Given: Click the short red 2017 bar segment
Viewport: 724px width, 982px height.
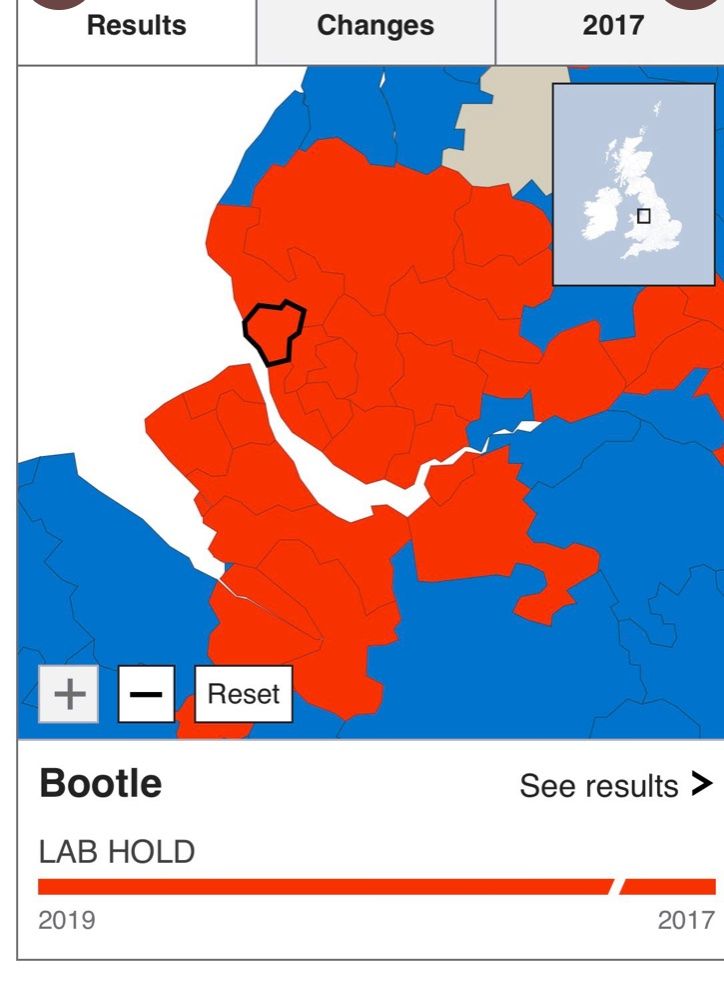Looking at the screenshot, I should coord(670,887).
